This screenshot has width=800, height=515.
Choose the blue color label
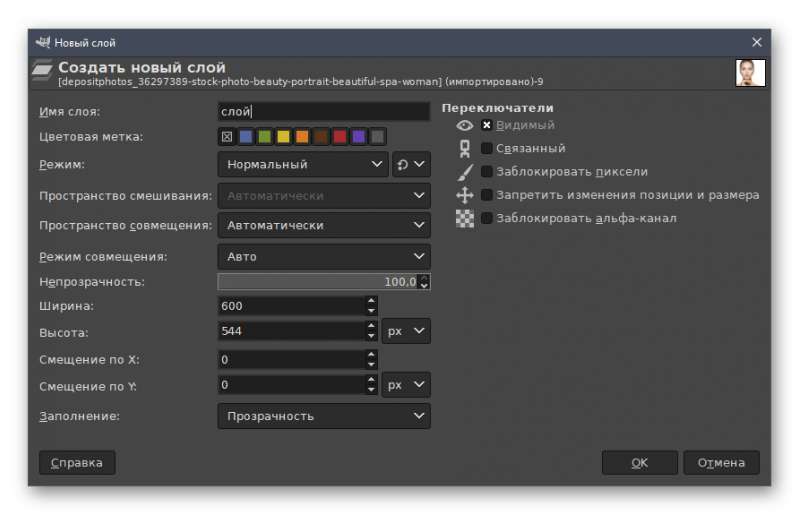tap(246, 137)
